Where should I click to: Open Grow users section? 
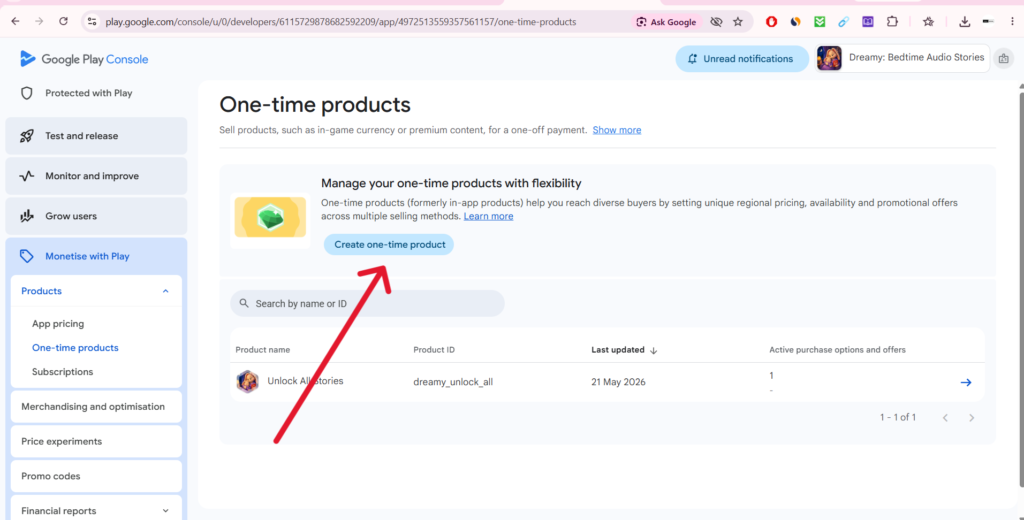tap(96, 216)
